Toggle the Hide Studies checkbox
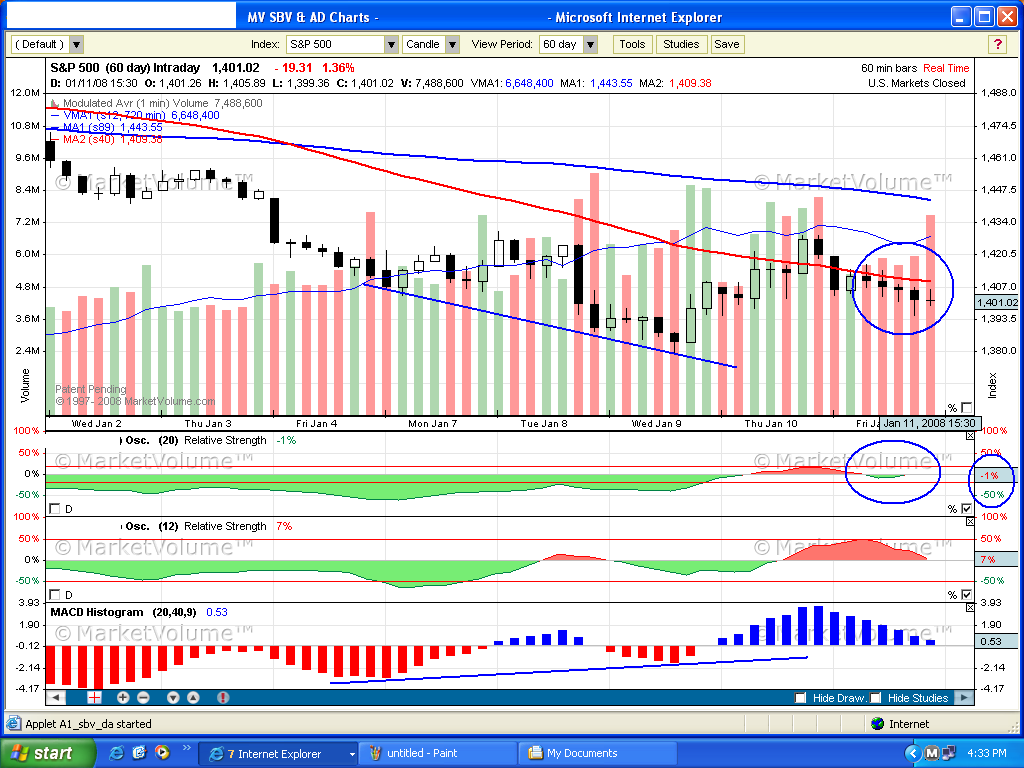 pyautogui.click(x=876, y=697)
